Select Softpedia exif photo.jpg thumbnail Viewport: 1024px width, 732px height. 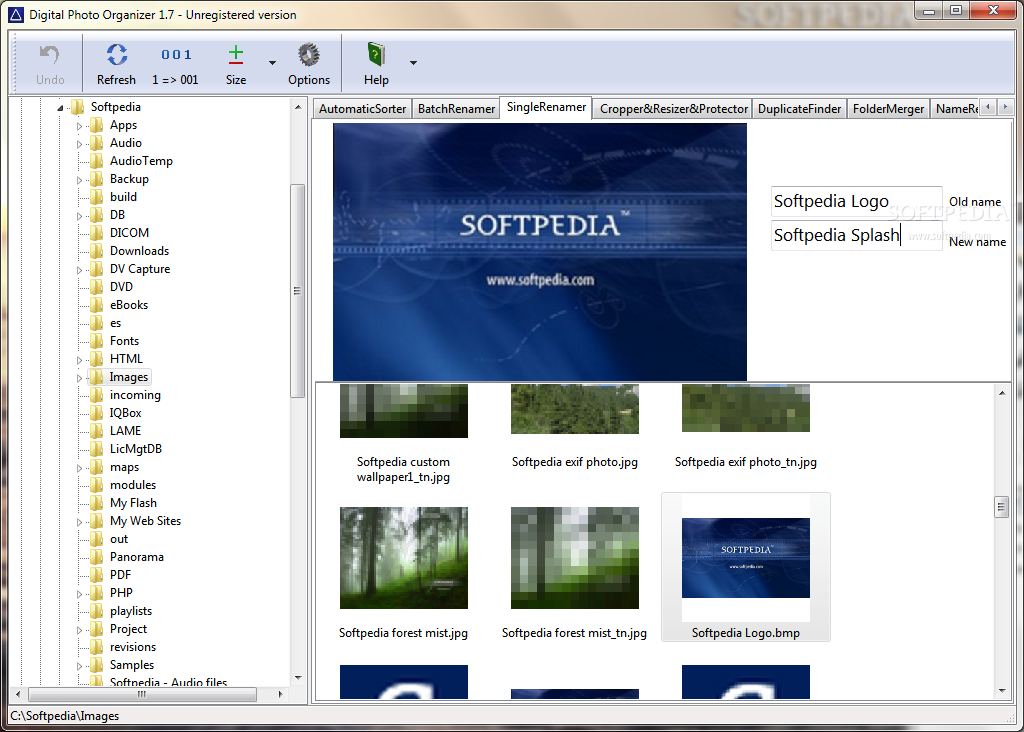575,409
